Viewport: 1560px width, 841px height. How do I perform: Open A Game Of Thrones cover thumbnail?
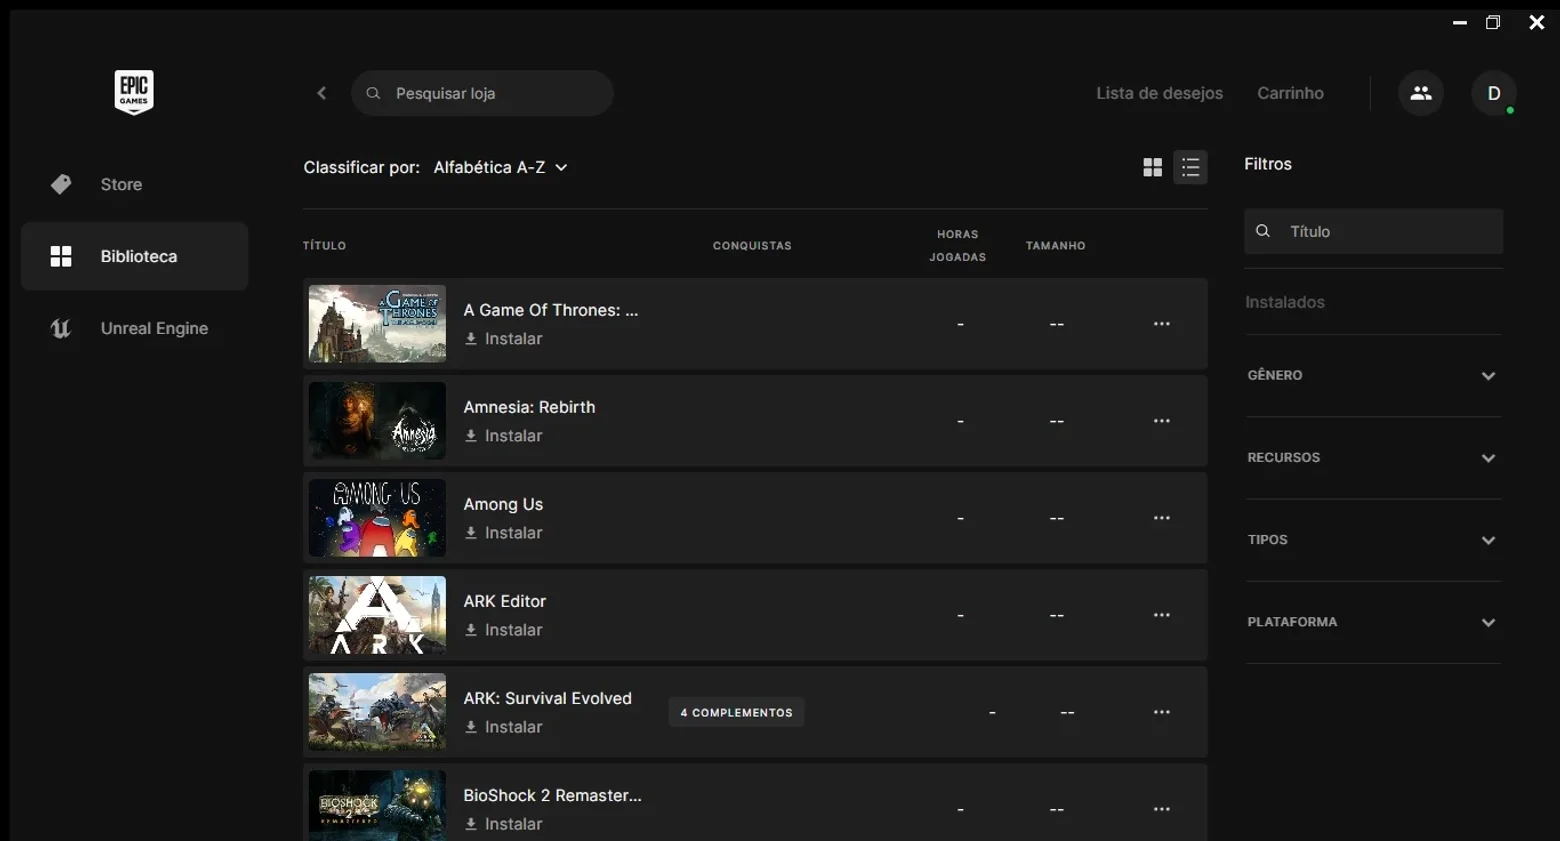377,324
